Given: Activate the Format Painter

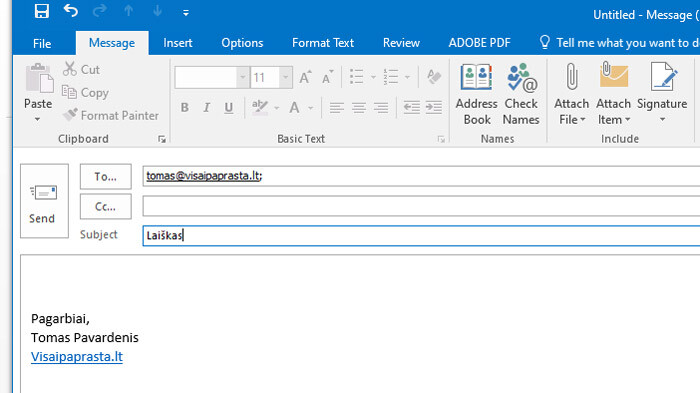Looking at the screenshot, I should (x=111, y=115).
